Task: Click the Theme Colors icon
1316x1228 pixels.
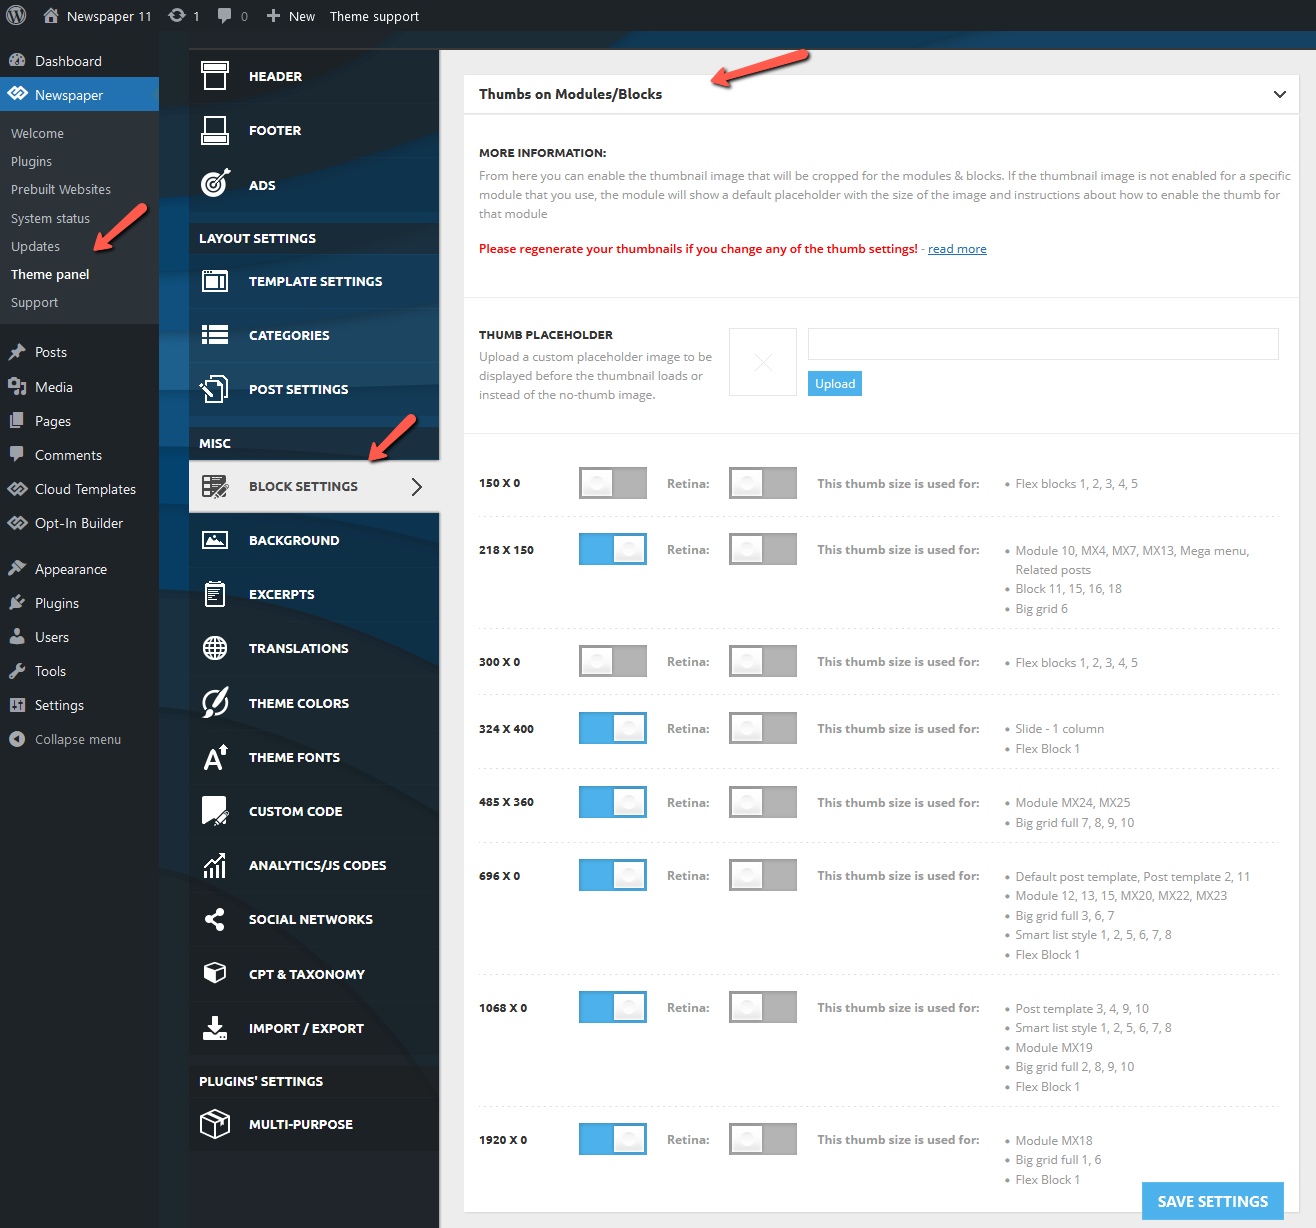Action: click(215, 703)
